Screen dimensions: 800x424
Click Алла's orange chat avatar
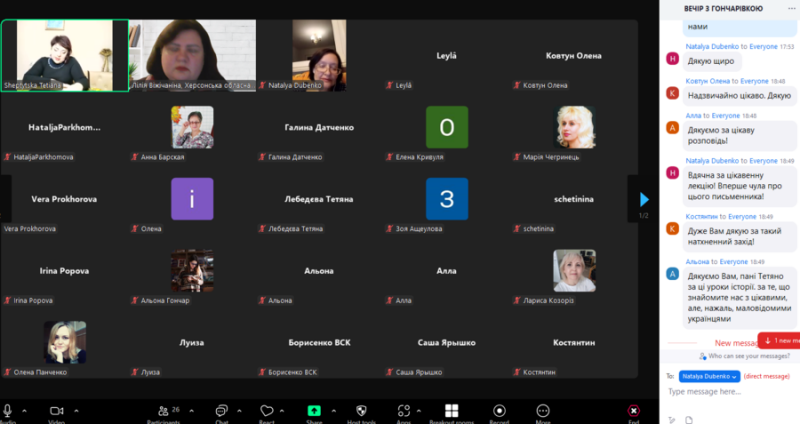pyautogui.click(x=672, y=128)
